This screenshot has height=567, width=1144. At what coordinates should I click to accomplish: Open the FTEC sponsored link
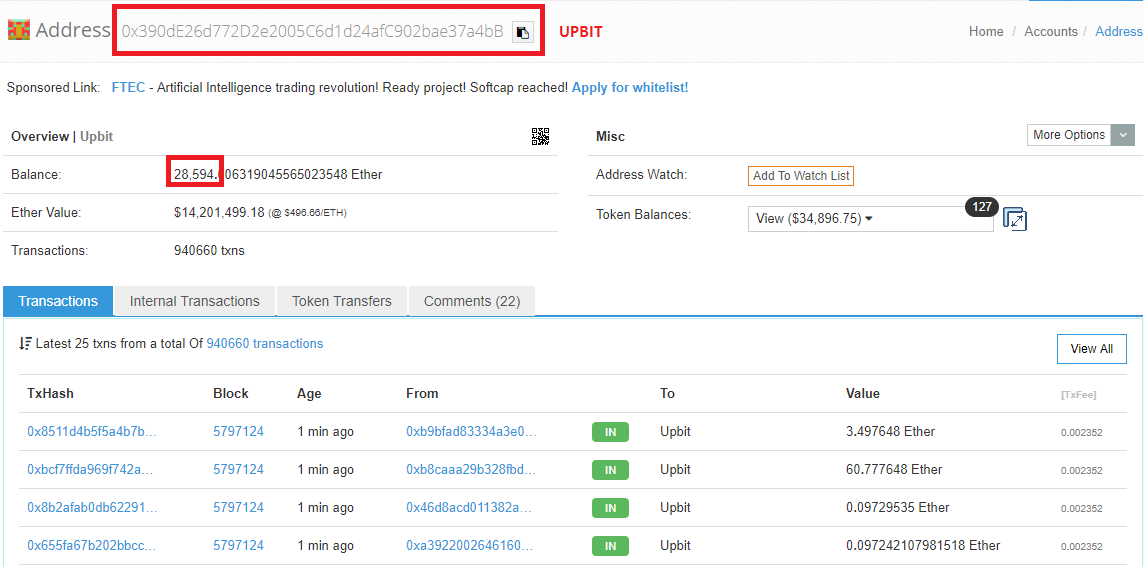[x=130, y=88]
